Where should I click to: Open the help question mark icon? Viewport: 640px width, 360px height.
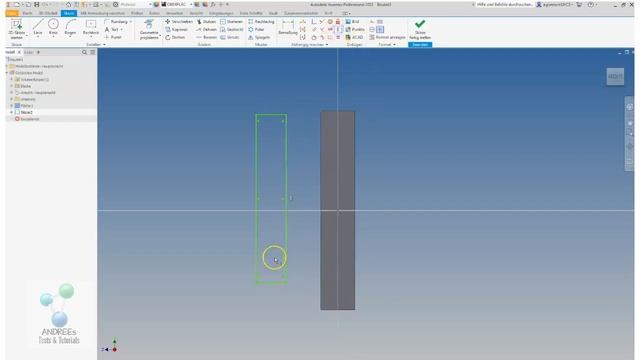(x=590, y=4)
